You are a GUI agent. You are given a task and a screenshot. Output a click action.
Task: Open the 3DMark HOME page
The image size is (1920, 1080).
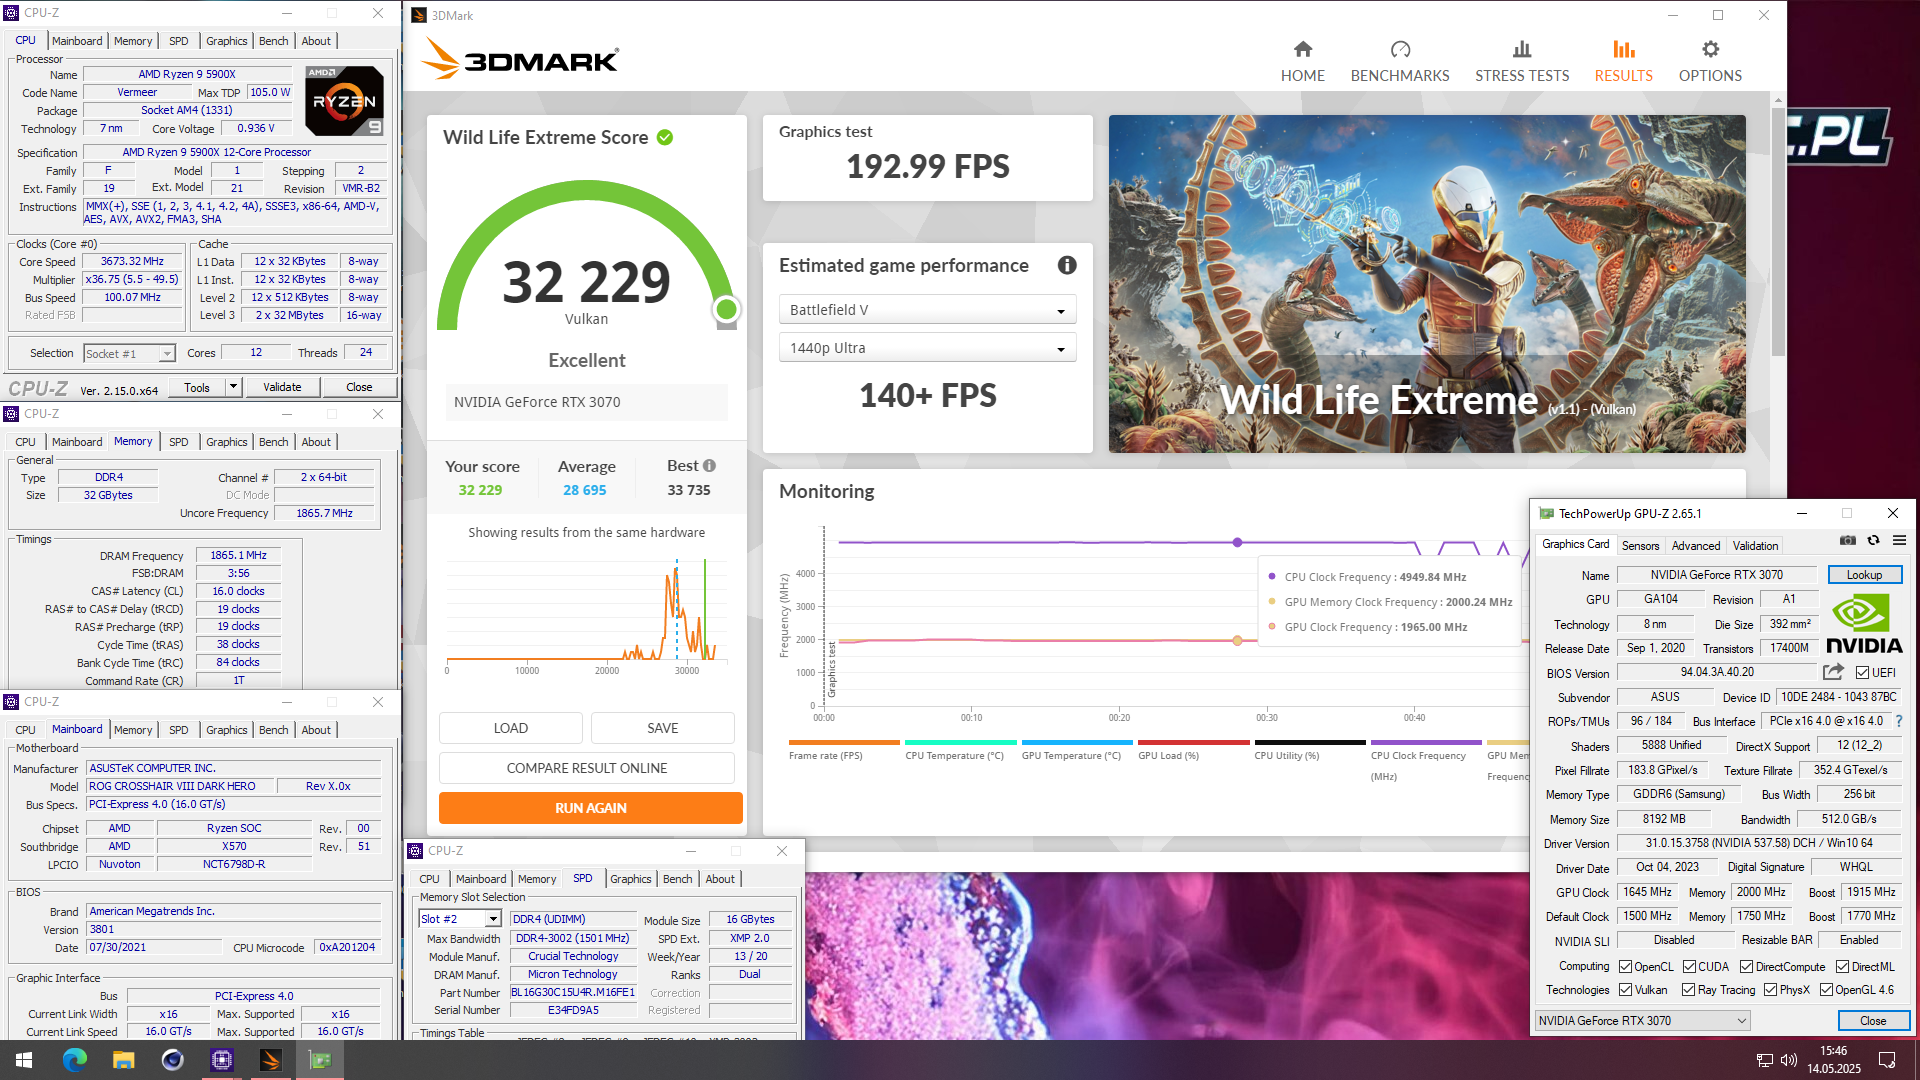pos(1302,62)
